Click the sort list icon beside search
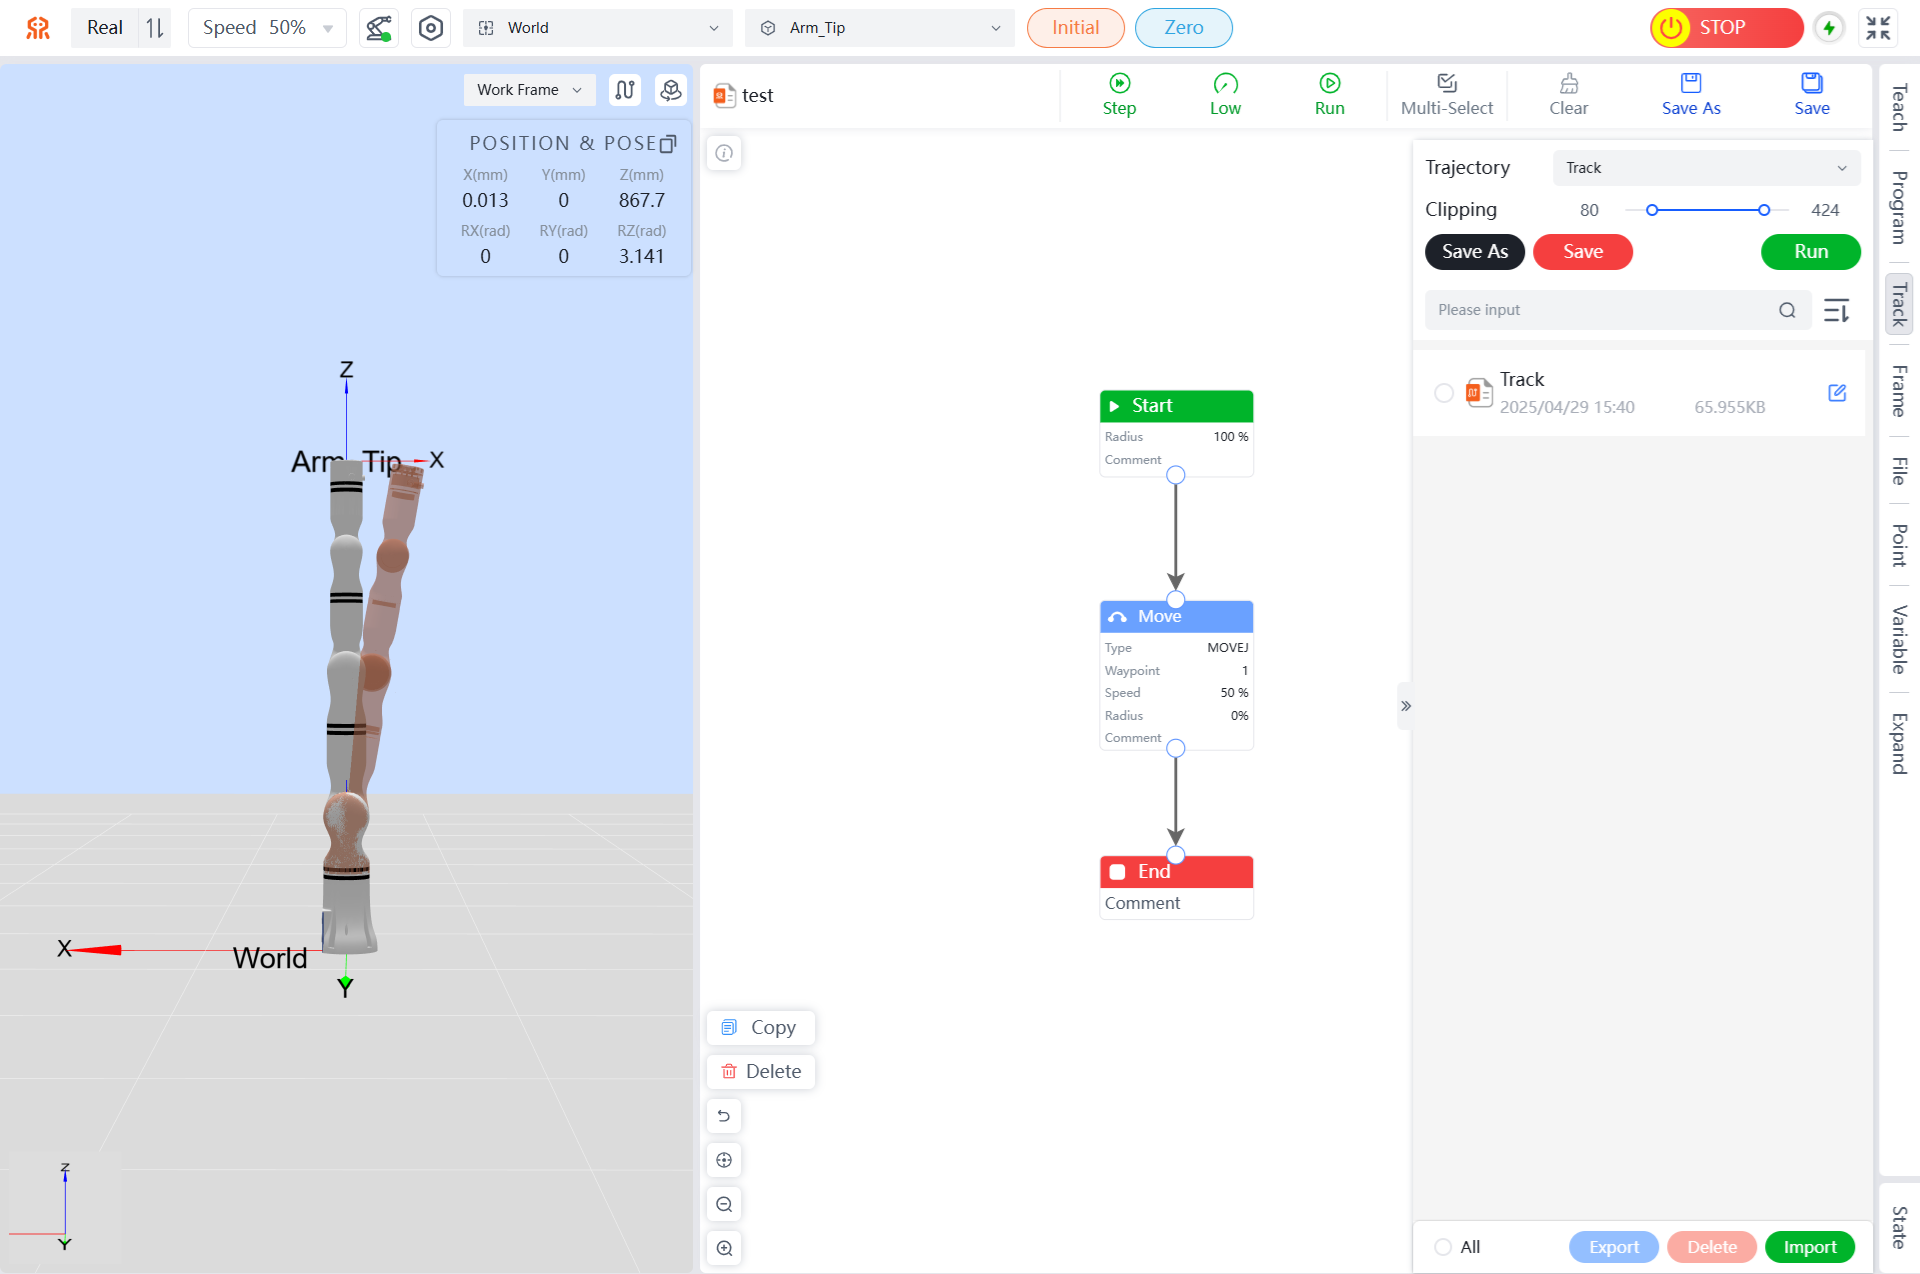This screenshot has height=1274, width=1920. pos(1836,310)
